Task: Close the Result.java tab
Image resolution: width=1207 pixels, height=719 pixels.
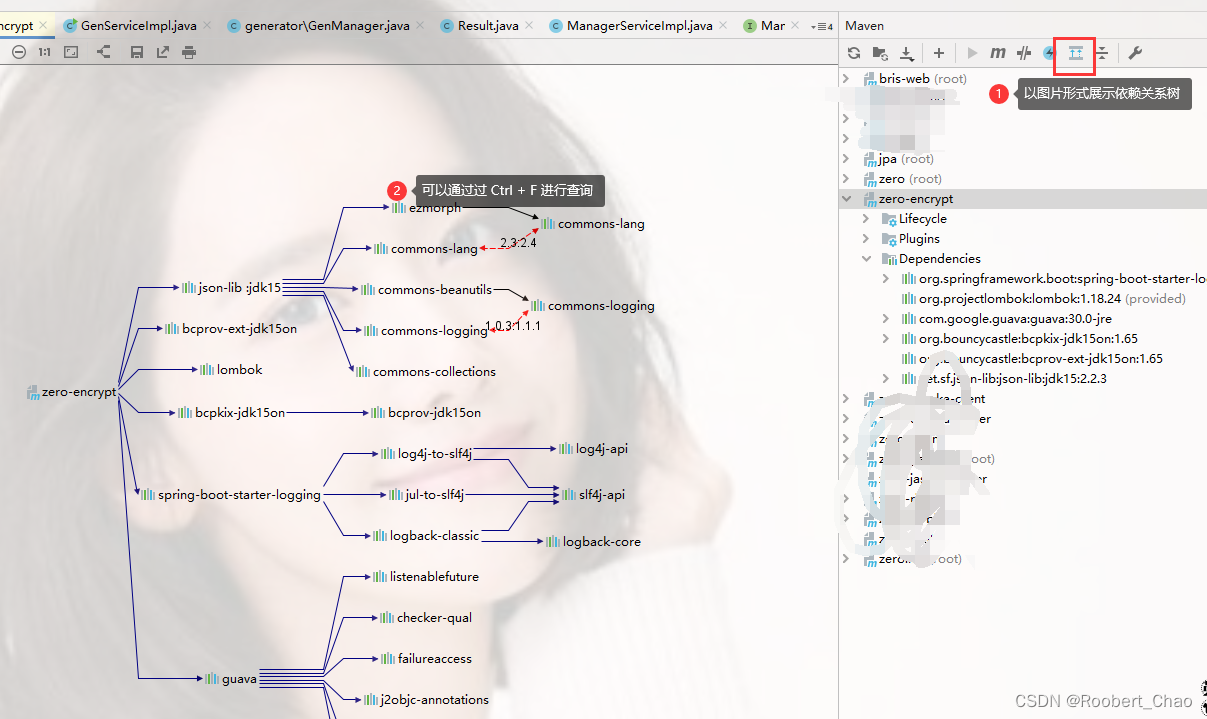Action: click(530, 26)
